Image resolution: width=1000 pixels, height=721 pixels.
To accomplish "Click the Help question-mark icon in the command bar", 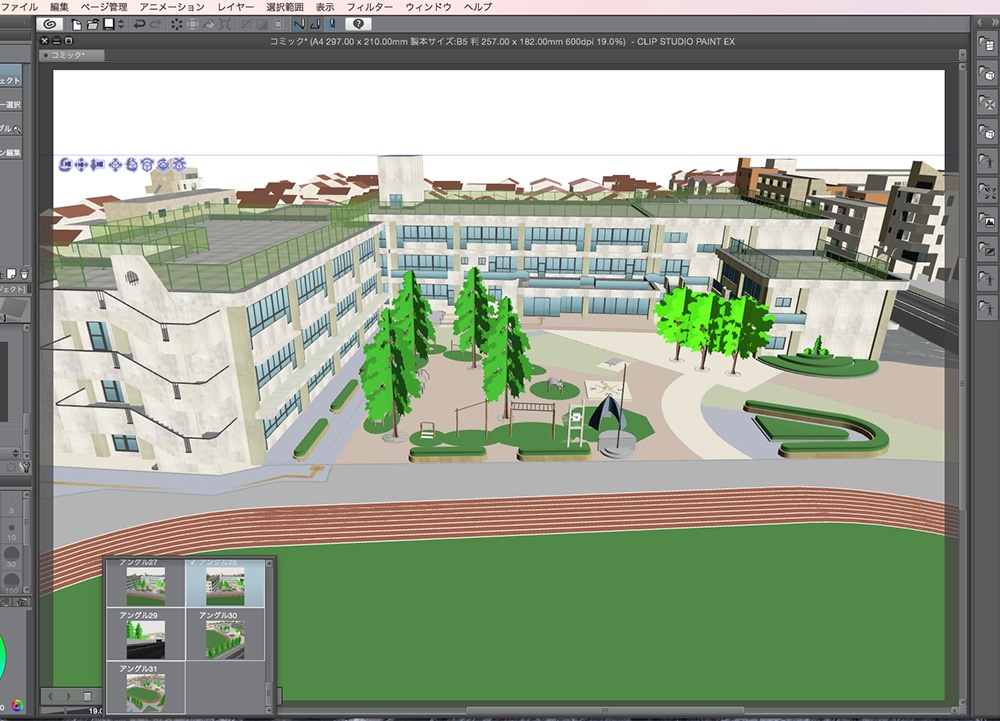I will coord(358,24).
